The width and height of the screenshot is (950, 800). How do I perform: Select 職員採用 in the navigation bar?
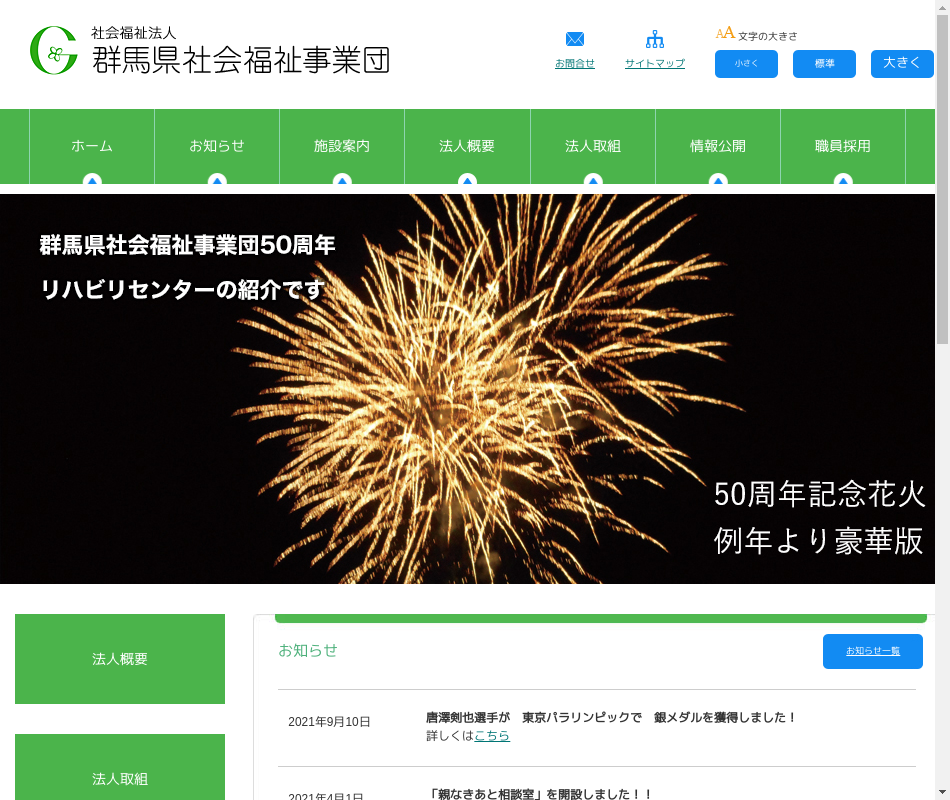click(x=843, y=146)
